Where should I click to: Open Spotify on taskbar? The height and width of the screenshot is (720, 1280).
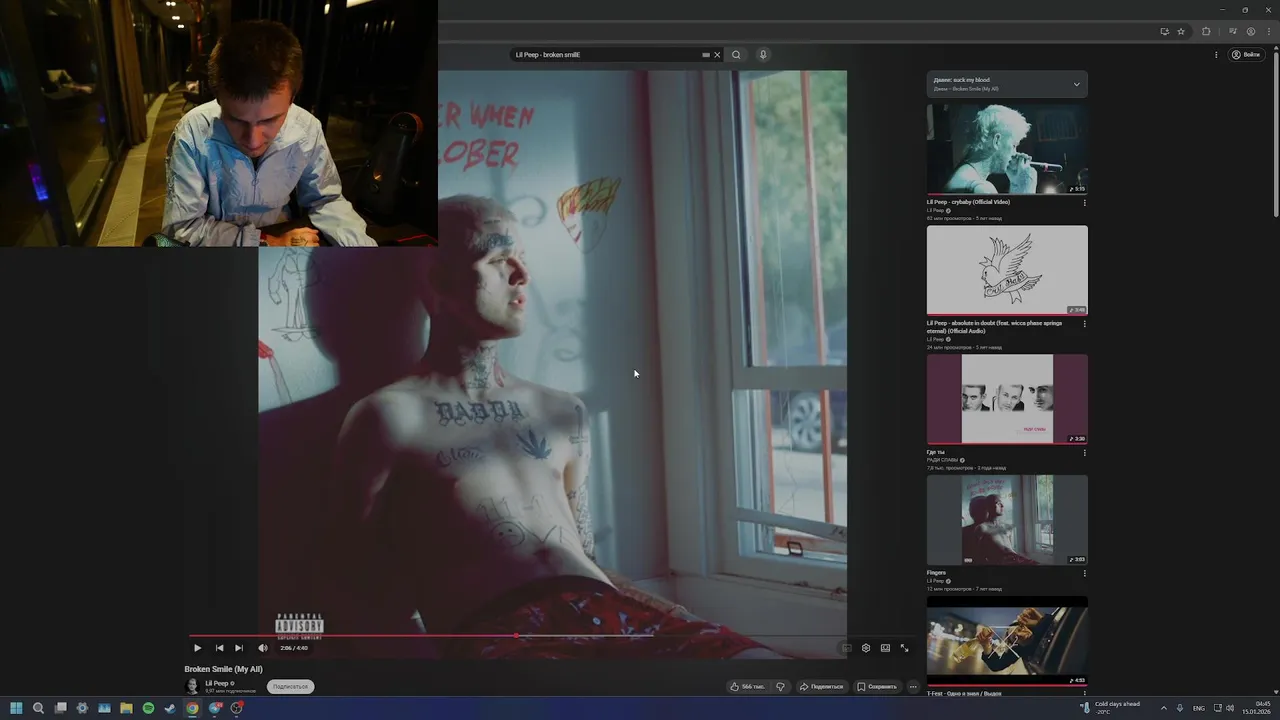(148, 708)
